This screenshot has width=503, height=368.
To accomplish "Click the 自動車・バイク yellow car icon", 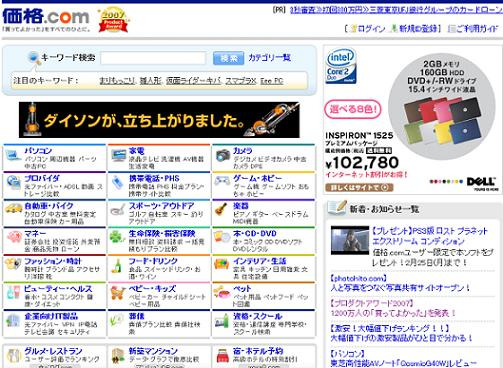I will [x=13, y=209].
